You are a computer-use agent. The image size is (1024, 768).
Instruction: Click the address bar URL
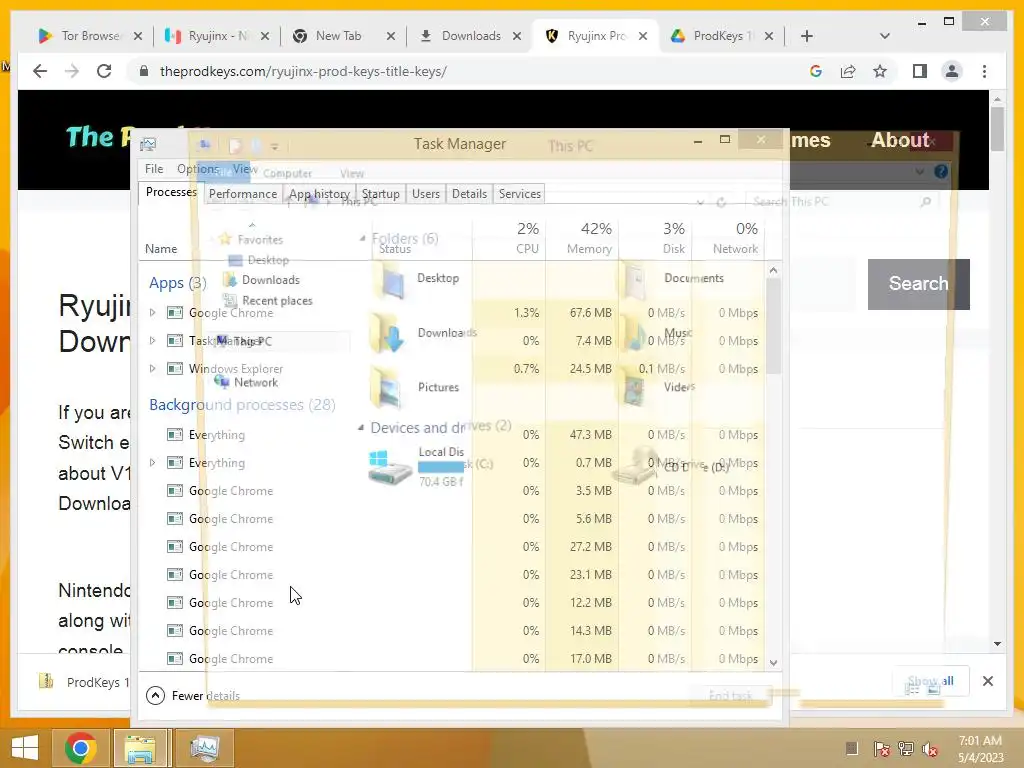click(304, 71)
